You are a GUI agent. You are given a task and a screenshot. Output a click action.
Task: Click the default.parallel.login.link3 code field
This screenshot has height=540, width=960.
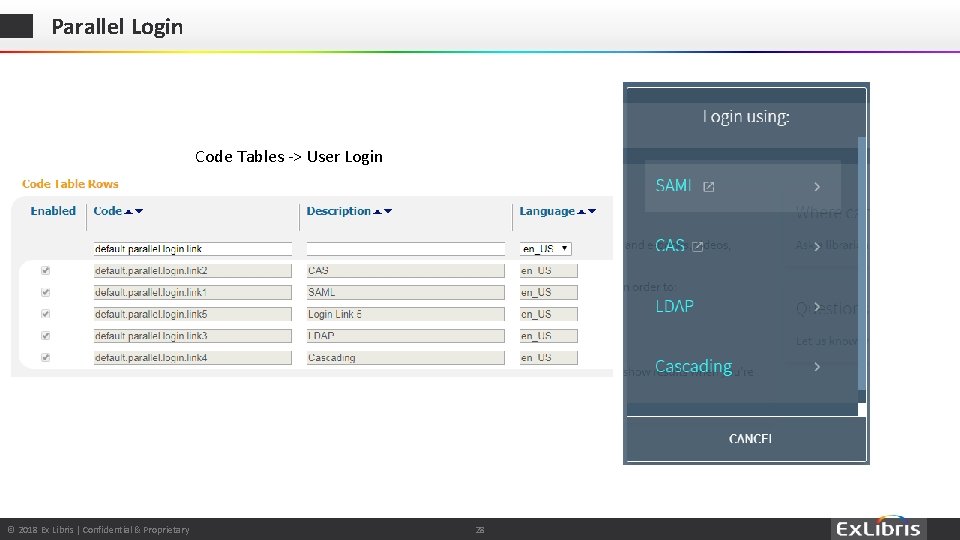coord(193,336)
